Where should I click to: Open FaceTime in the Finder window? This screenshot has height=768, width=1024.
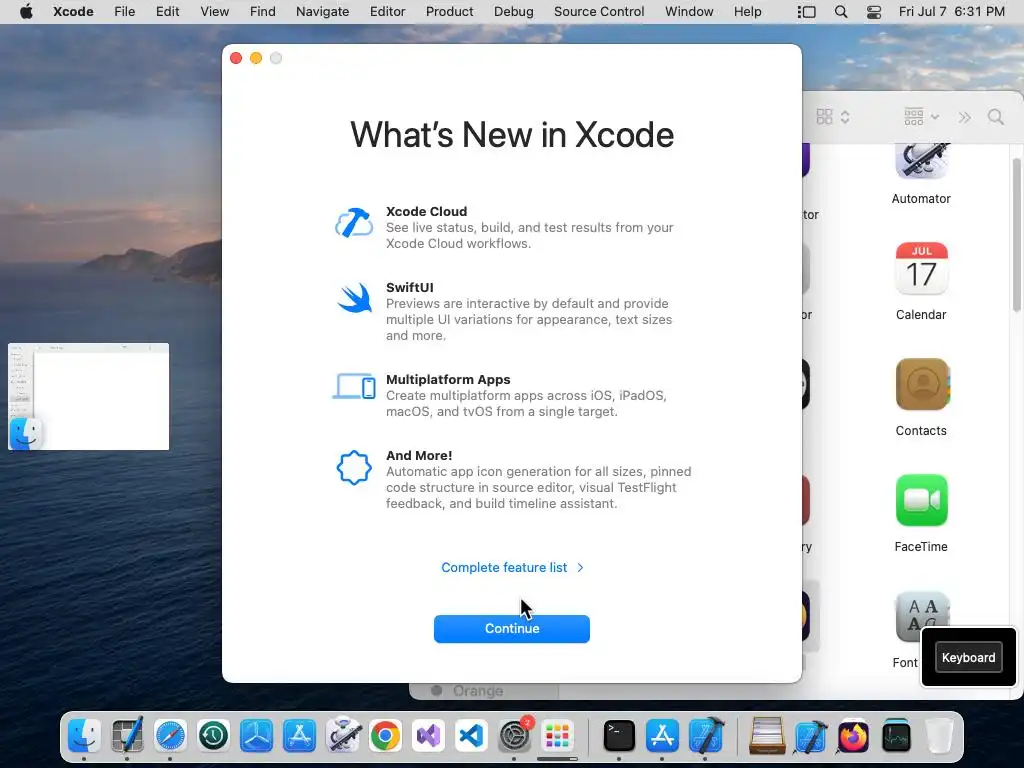coord(921,514)
